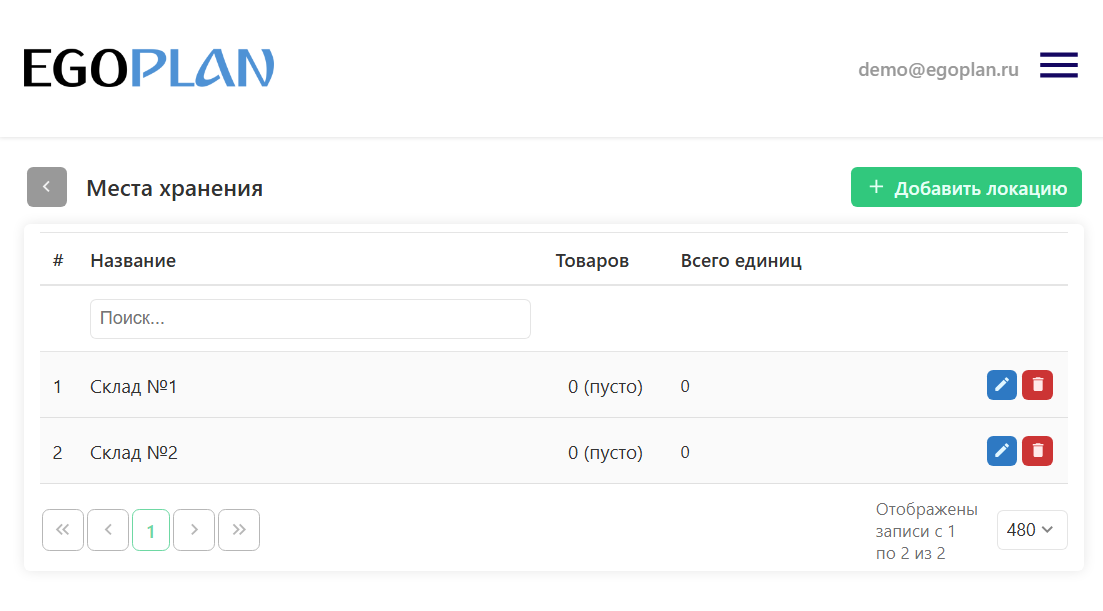The image size is (1103, 611).
Task: Open the hamburger menu icon
Action: click(1059, 65)
